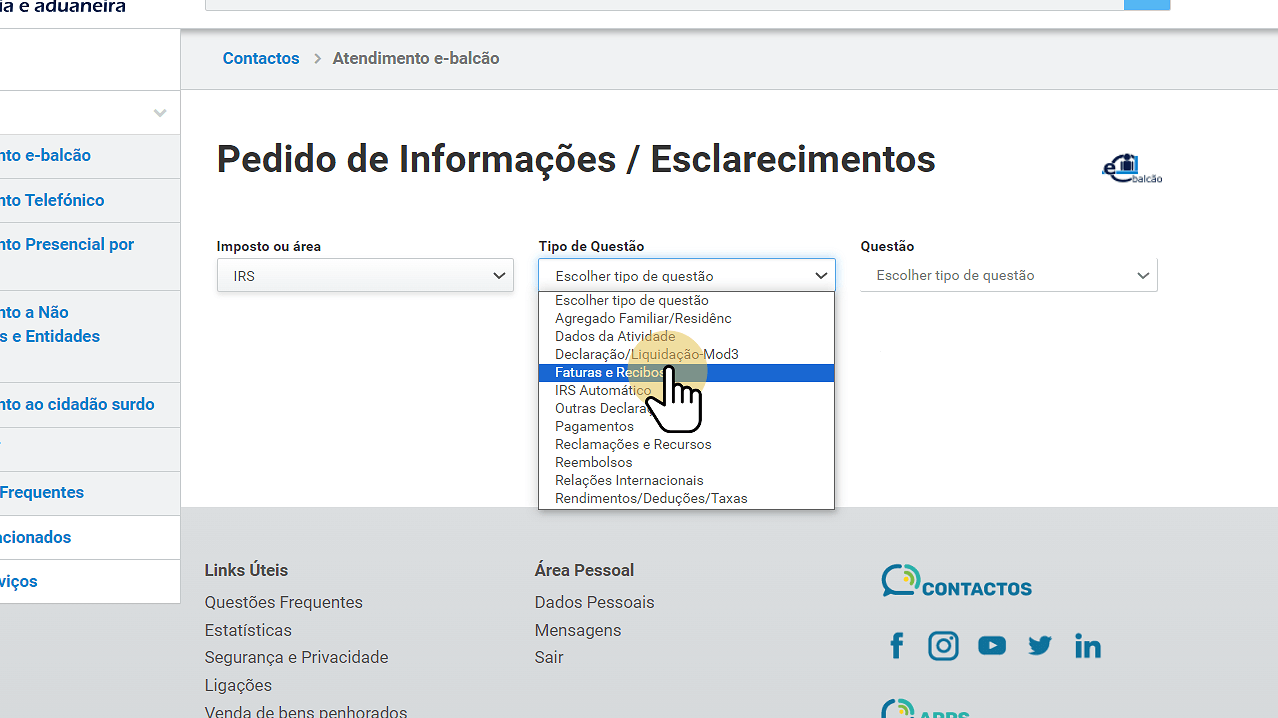Image resolution: width=1278 pixels, height=718 pixels.
Task: Expand the sidebar chevron arrow
Action: (x=160, y=113)
